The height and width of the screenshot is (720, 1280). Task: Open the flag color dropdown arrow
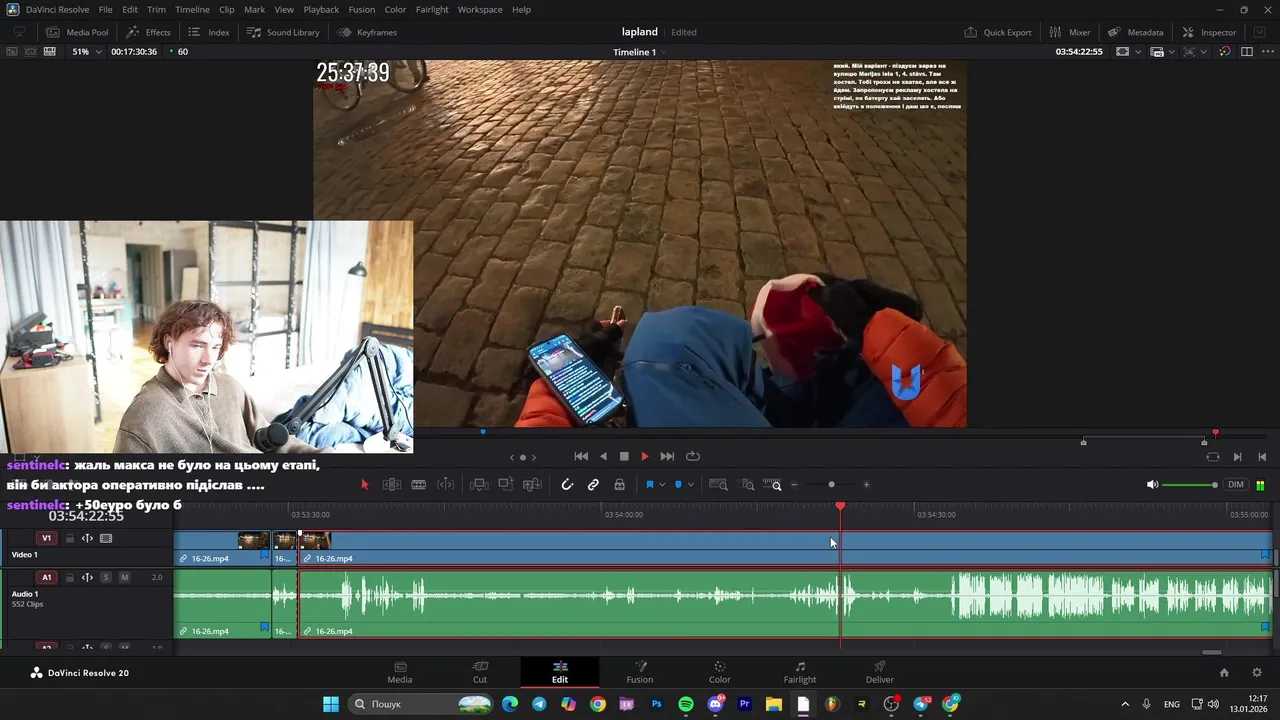(x=662, y=485)
